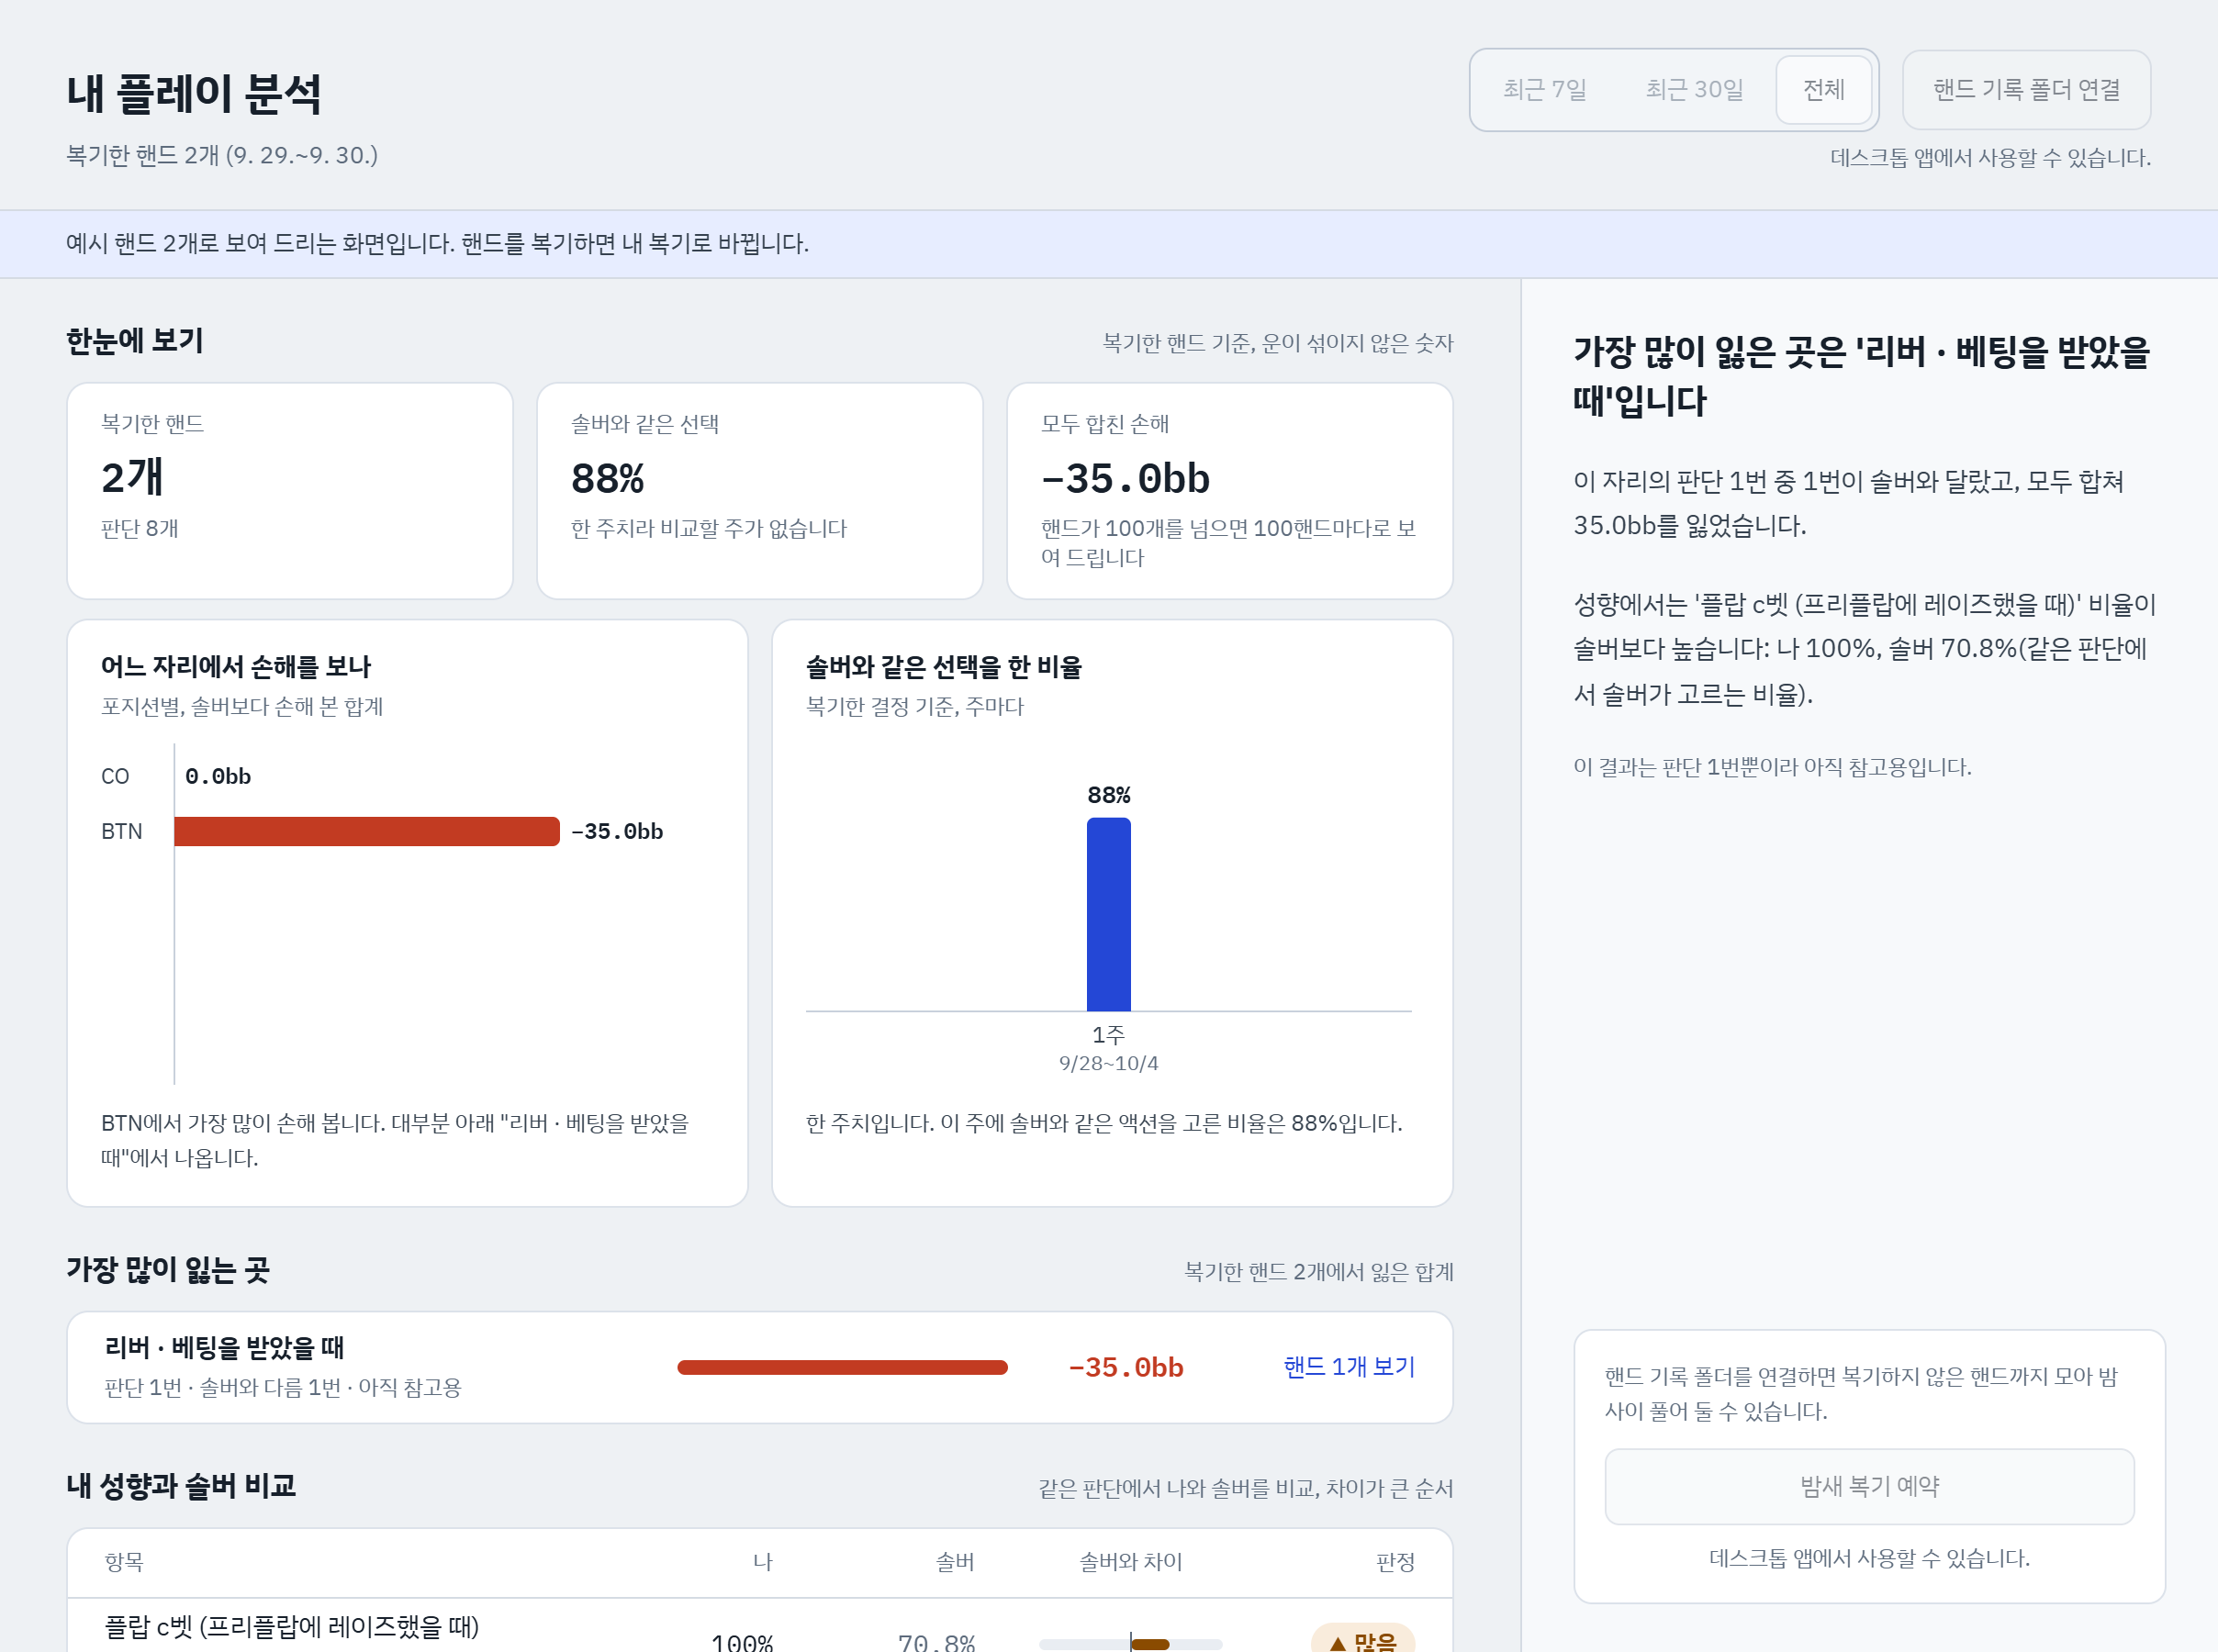Click the 솔버와 차이 indicator for 플랍 c벳

click(x=1131, y=1643)
